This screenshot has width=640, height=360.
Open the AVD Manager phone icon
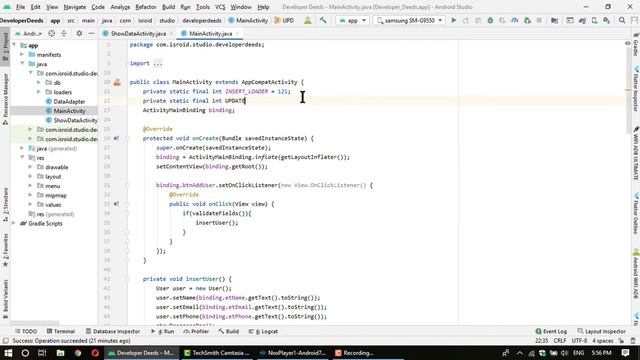(595, 20)
